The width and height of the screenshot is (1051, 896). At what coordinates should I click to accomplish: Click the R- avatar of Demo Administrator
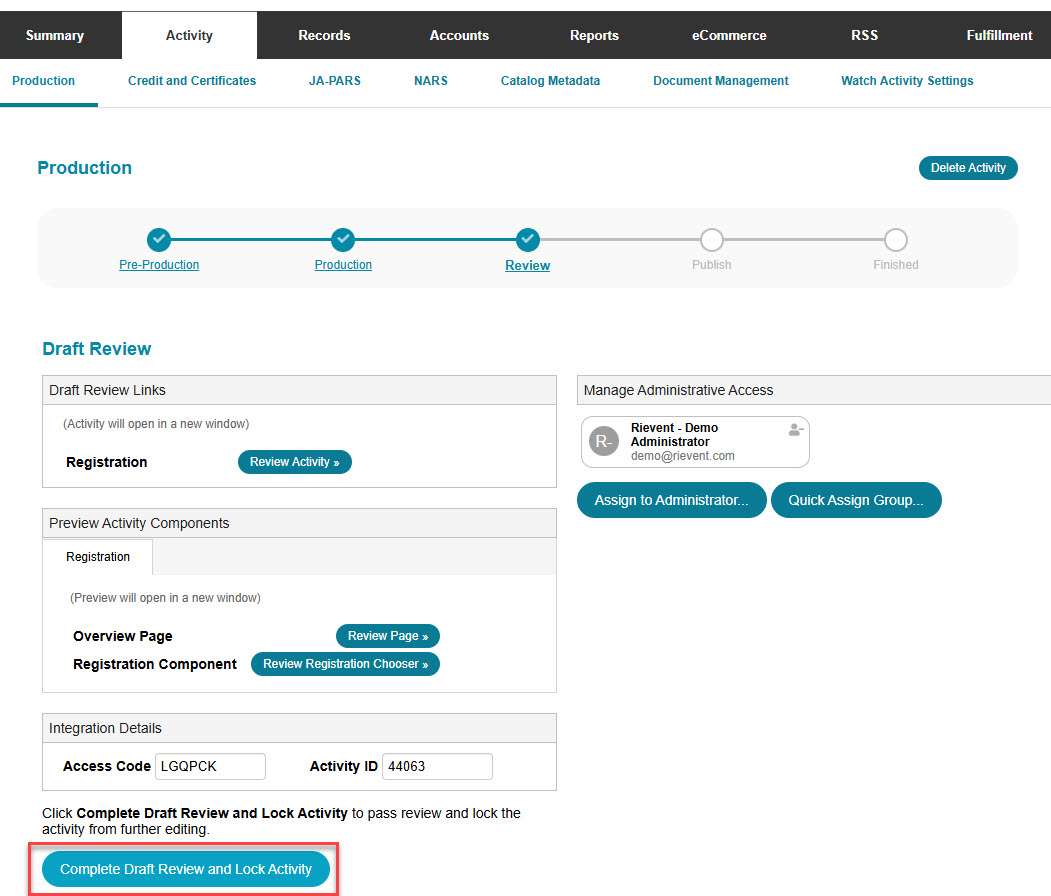coord(603,441)
